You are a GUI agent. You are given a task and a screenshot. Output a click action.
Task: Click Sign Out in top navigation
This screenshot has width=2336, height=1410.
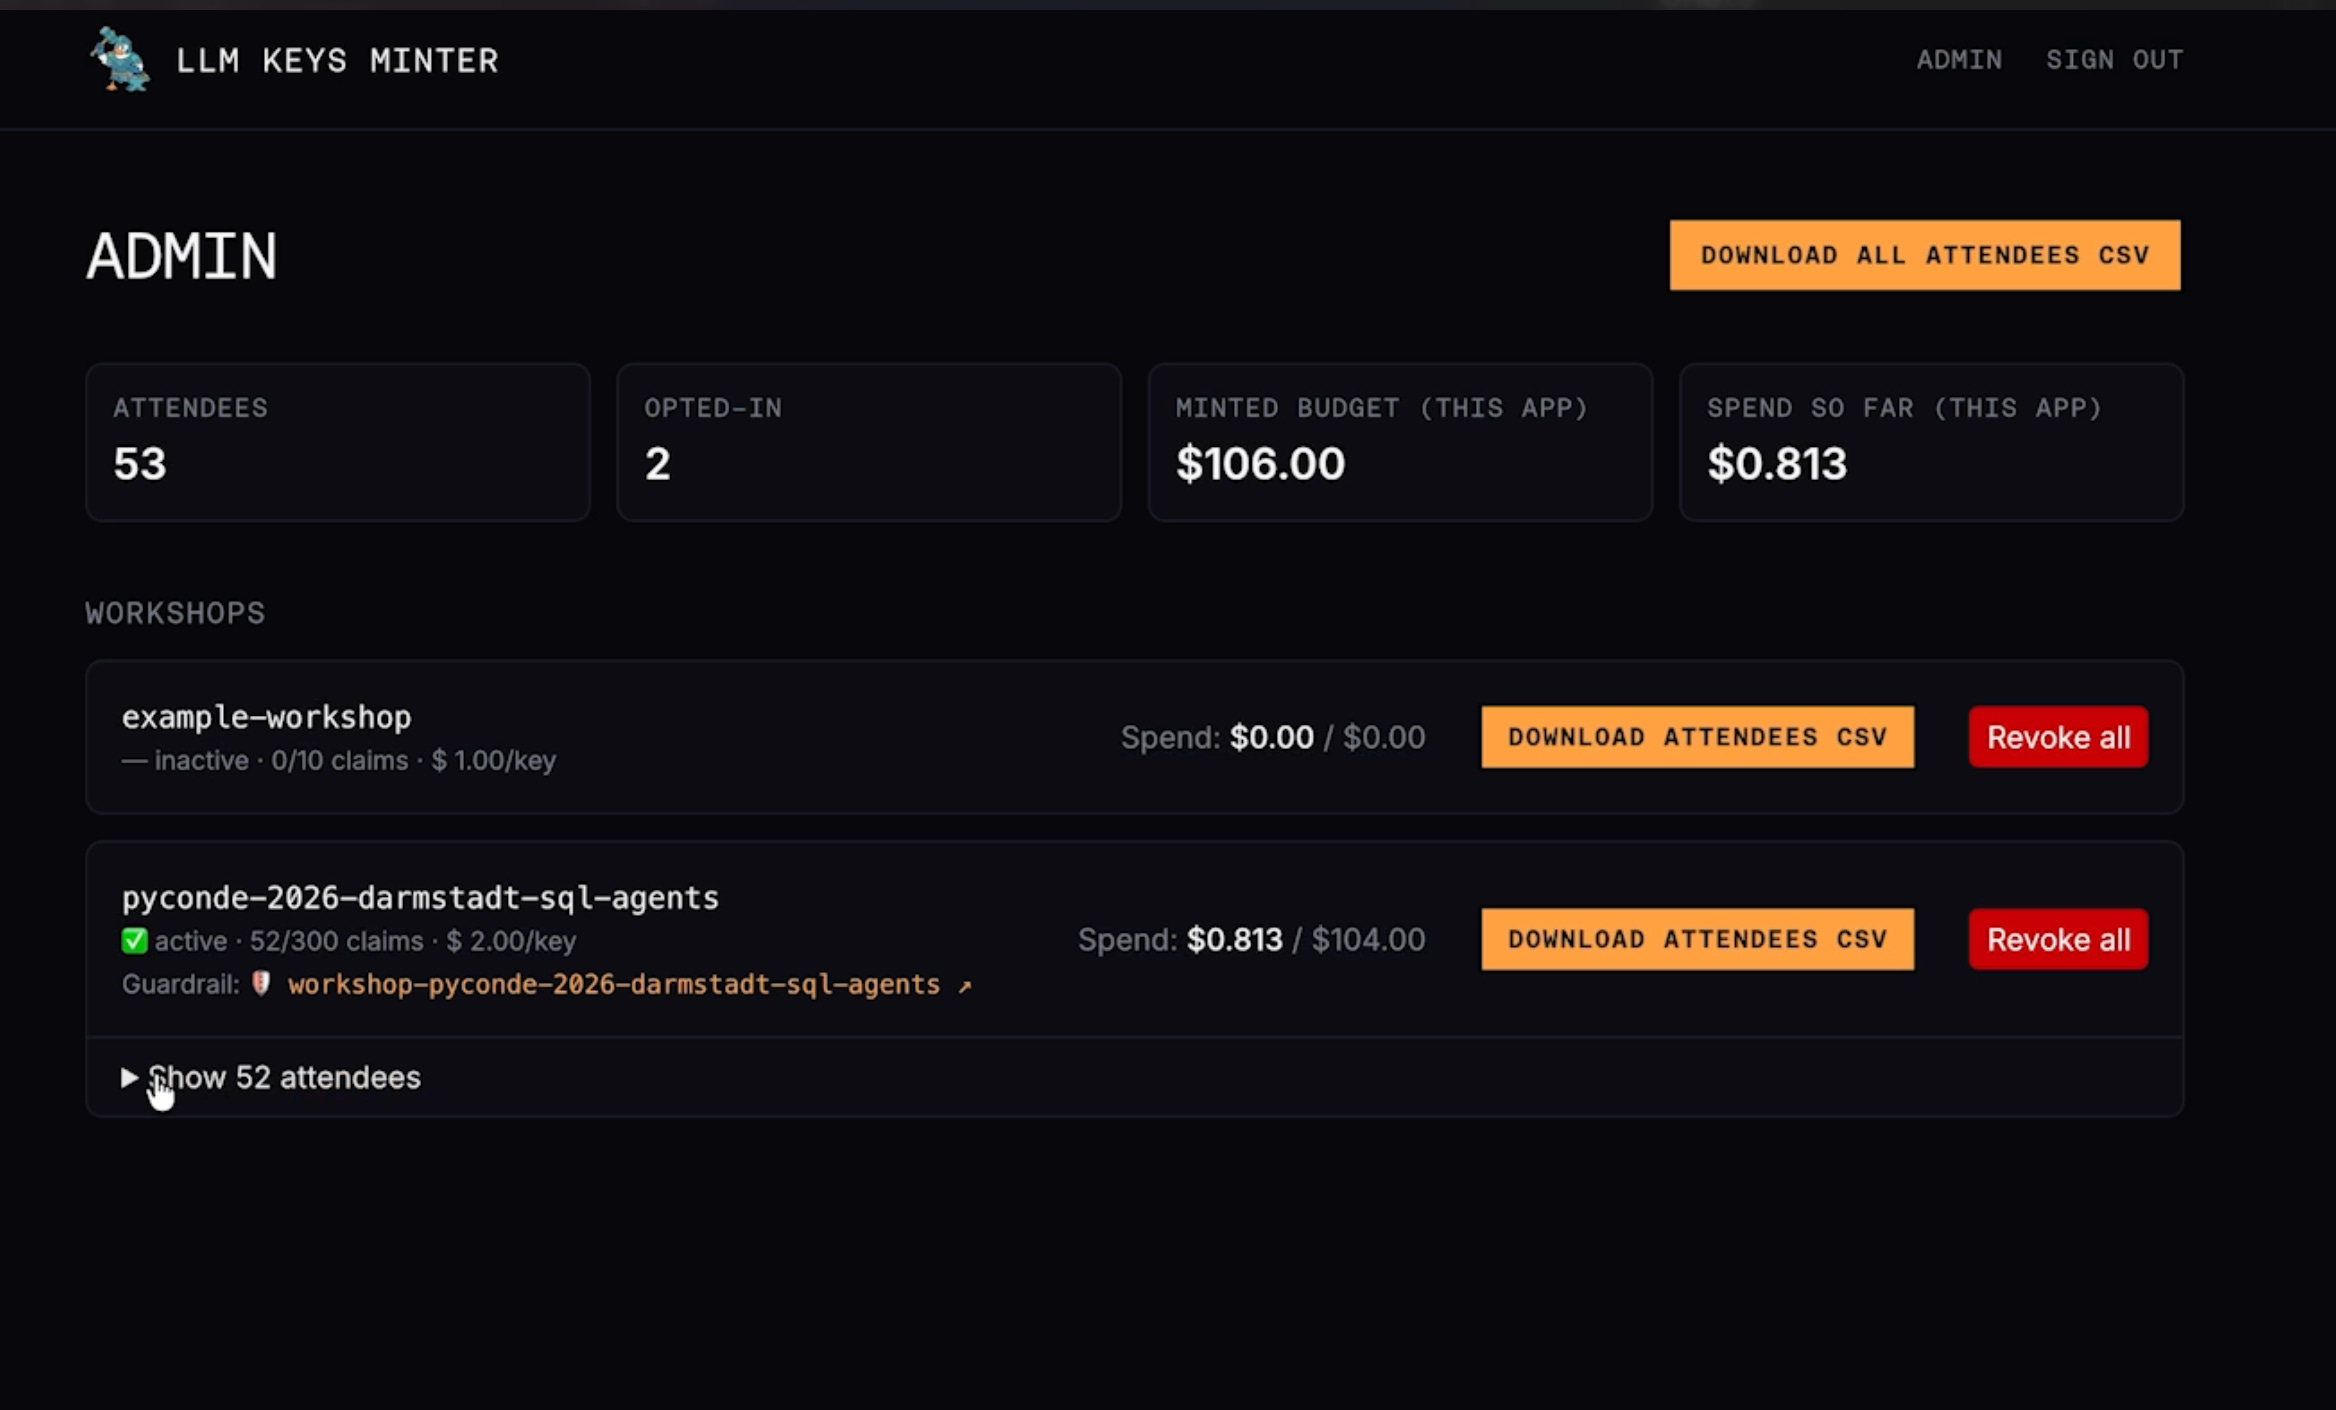[x=2114, y=60]
